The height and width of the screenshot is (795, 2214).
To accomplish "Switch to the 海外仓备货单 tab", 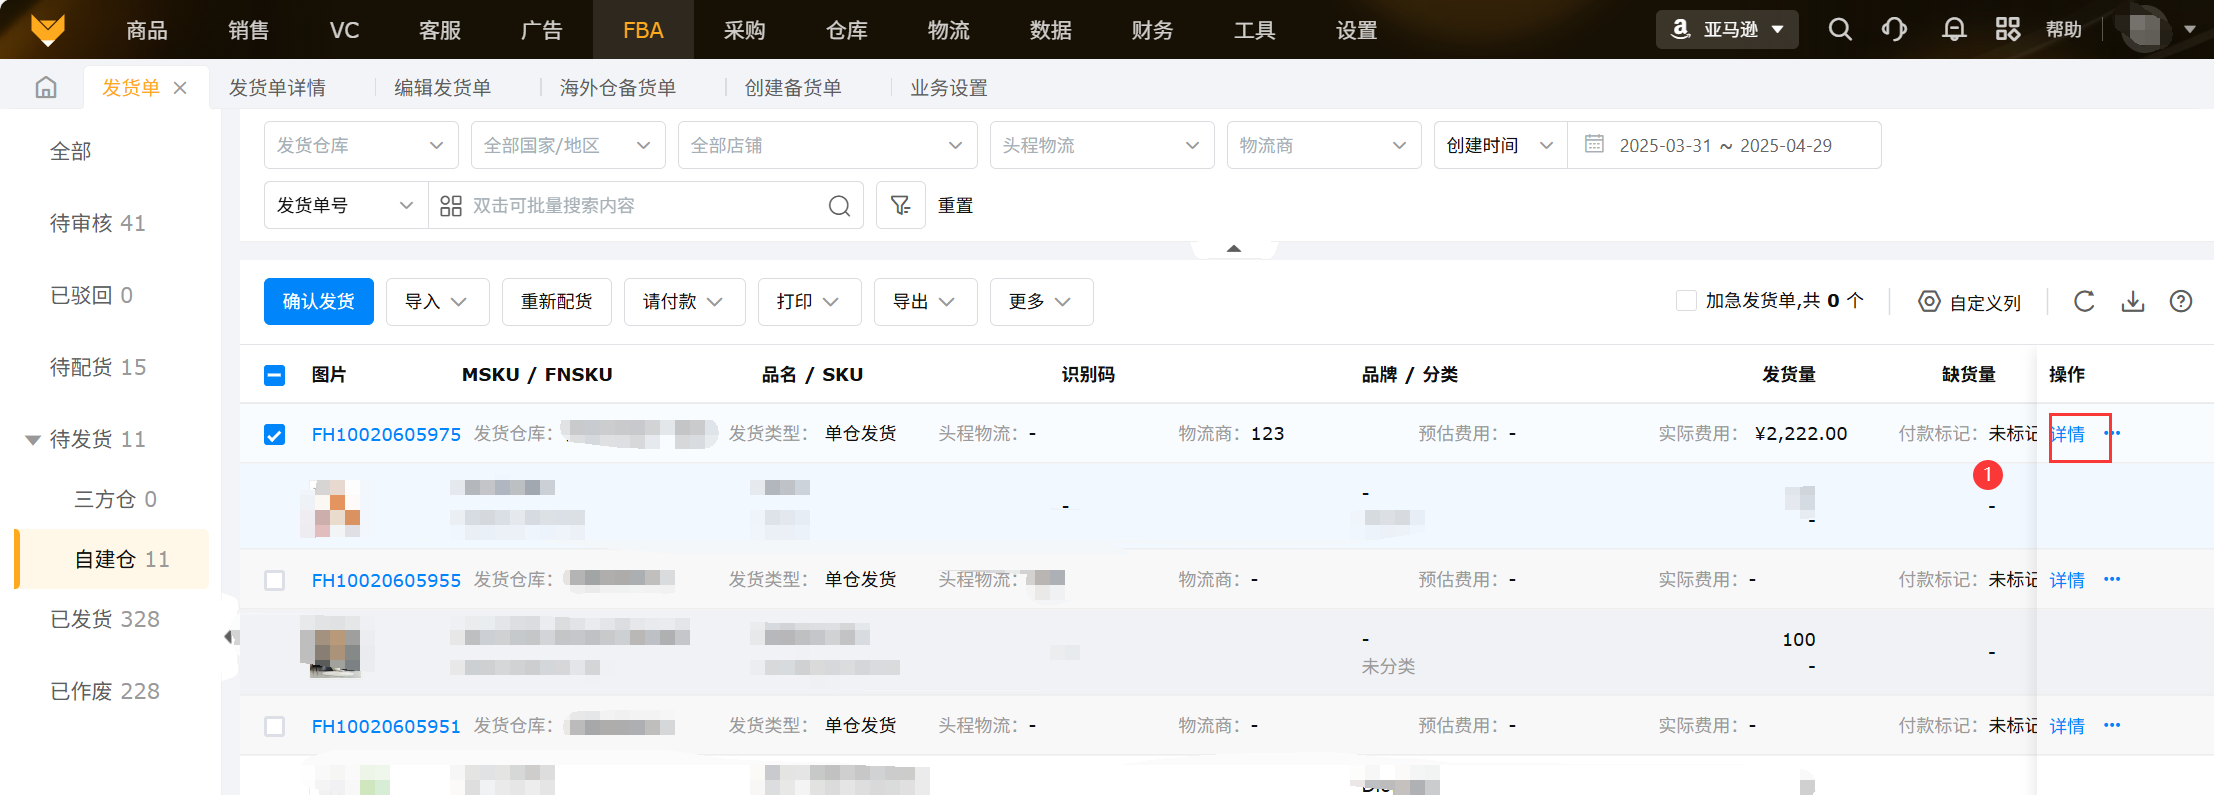I will pyautogui.click(x=618, y=88).
